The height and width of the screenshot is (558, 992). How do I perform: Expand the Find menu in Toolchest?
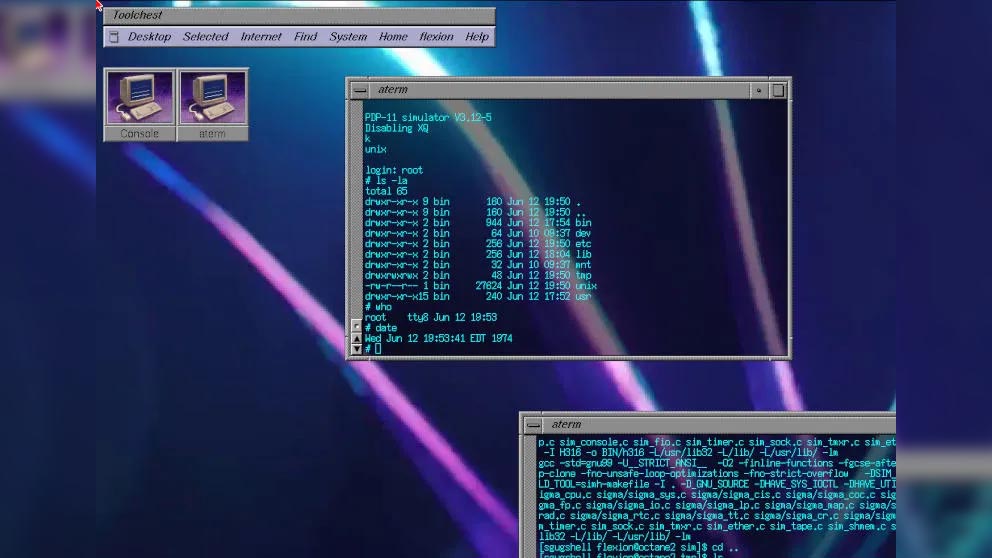305,37
